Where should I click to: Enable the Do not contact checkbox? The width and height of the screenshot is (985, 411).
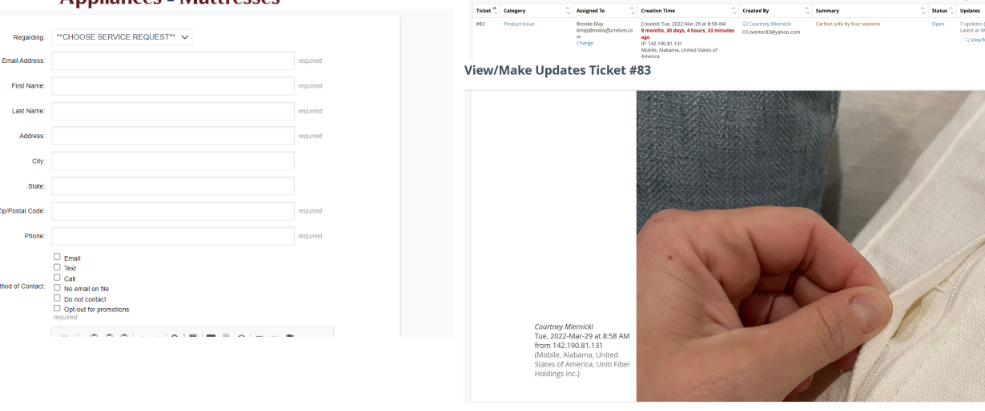coord(57,298)
